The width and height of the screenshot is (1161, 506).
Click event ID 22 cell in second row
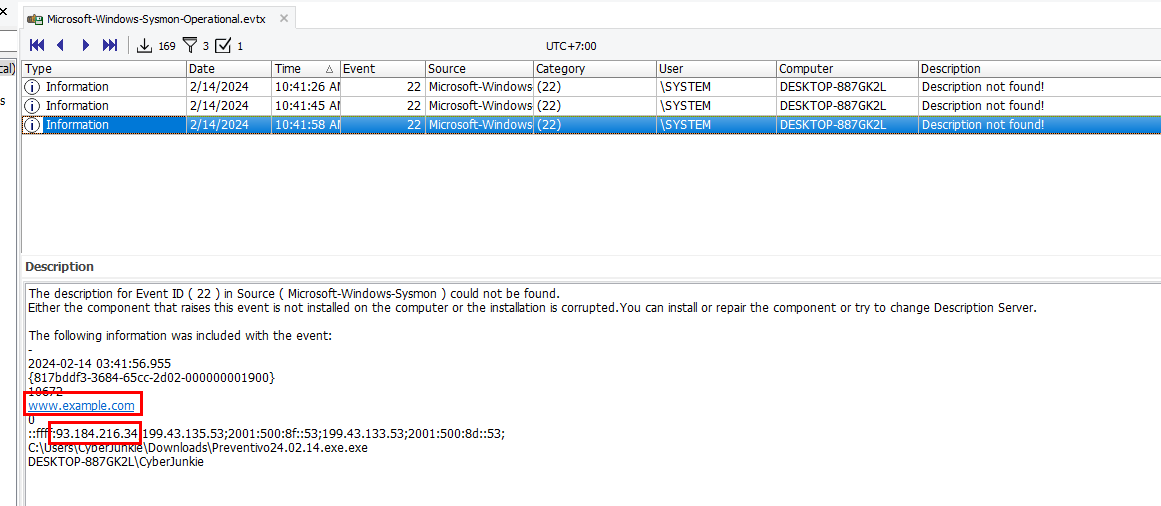click(x=382, y=106)
